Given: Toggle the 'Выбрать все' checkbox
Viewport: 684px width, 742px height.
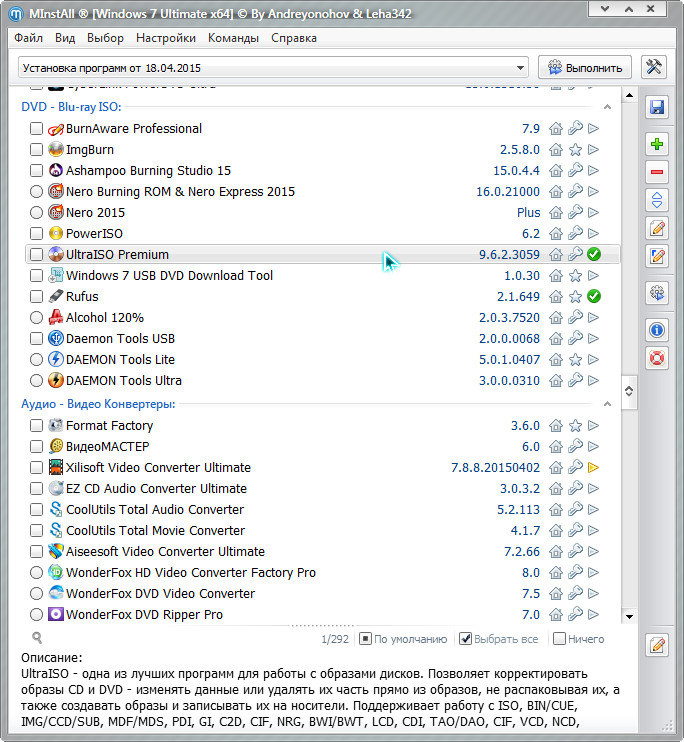Looking at the screenshot, I should point(466,639).
